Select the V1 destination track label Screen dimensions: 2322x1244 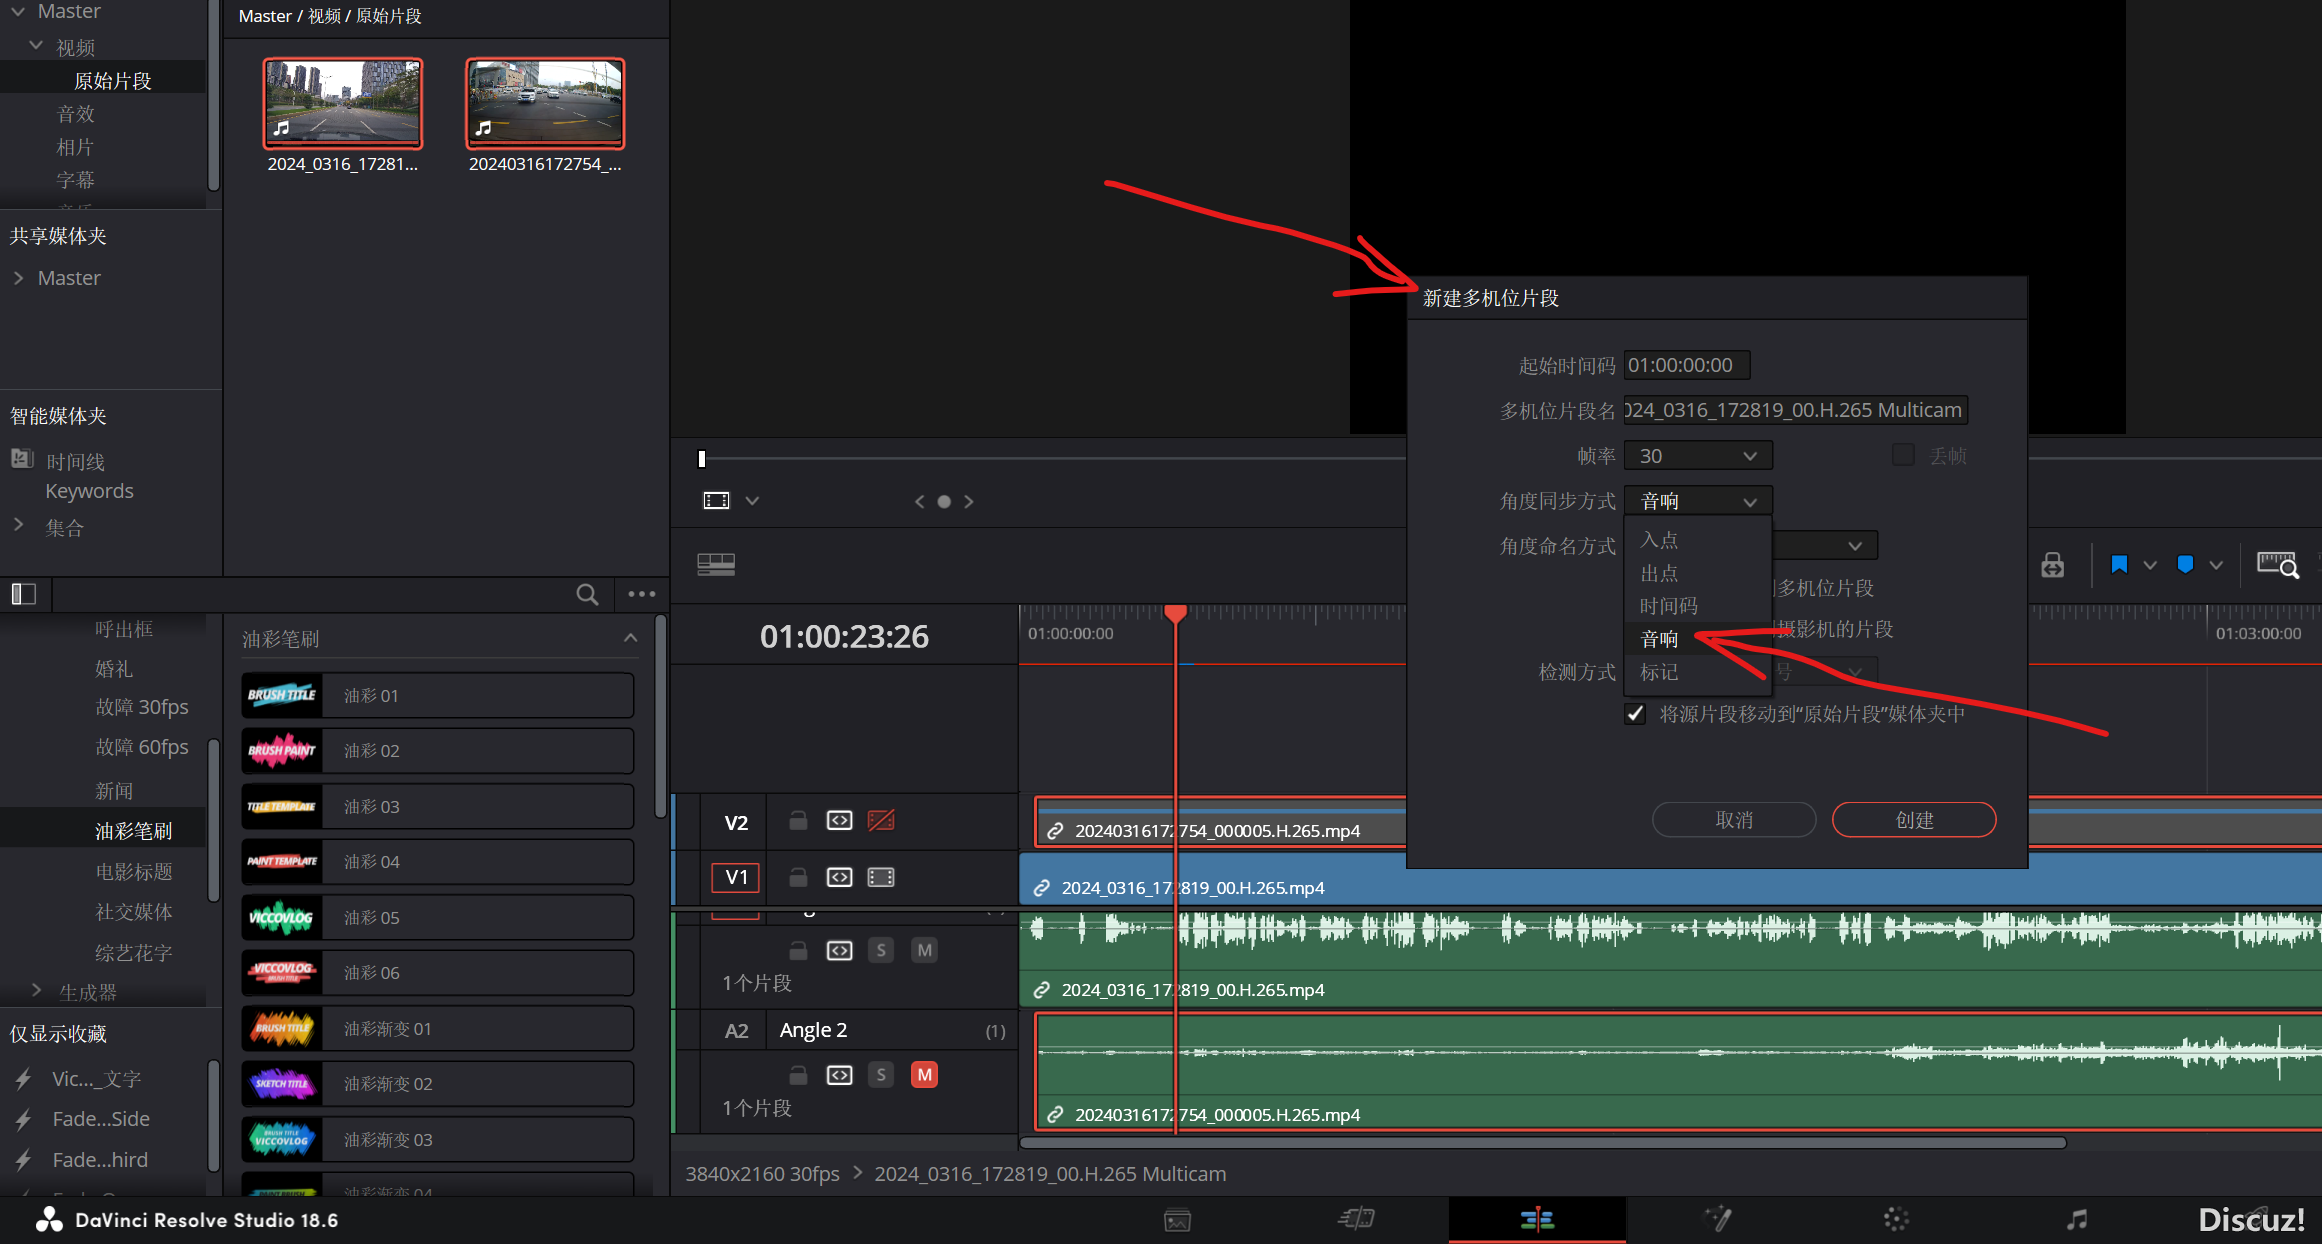click(736, 877)
